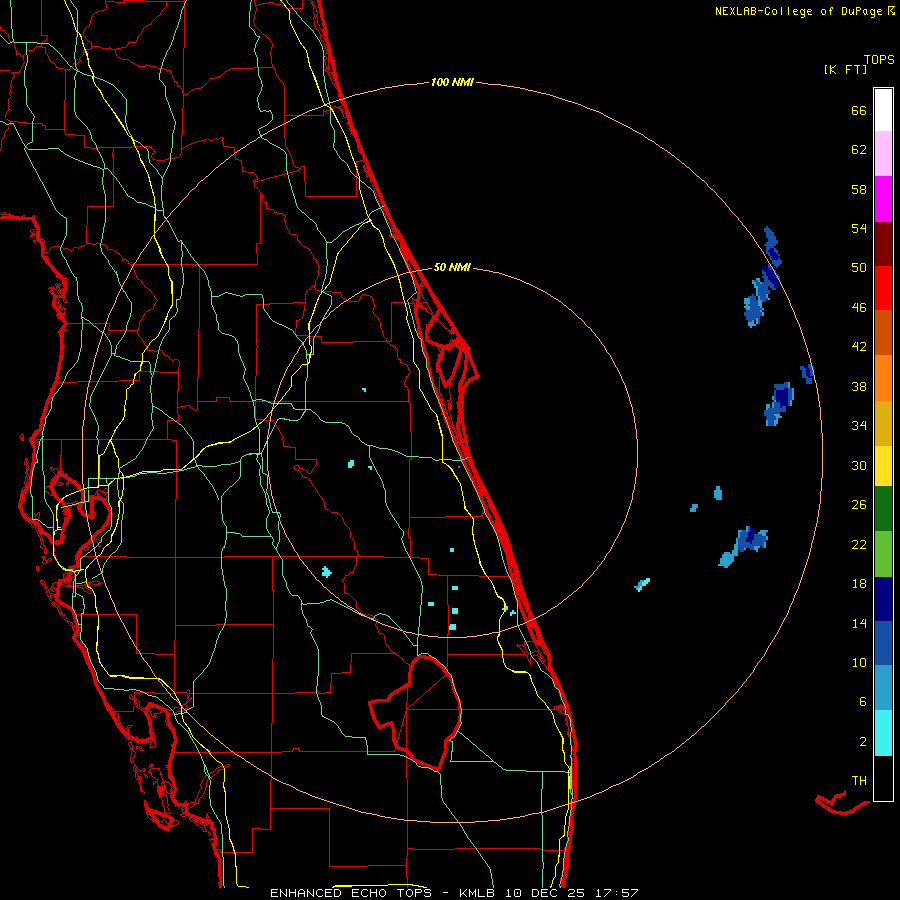The height and width of the screenshot is (900, 900).
Task: Click the 6 legend value
Action: tap(863, 701)
